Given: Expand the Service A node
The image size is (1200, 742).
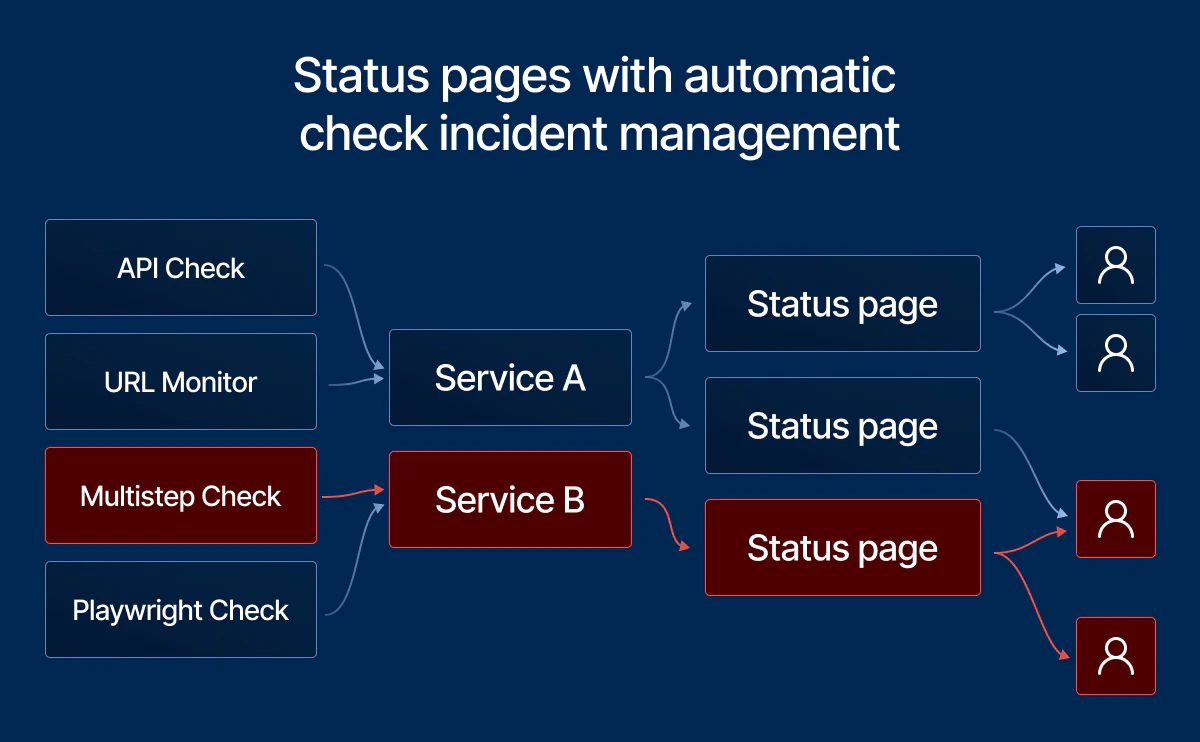Looking at the screenshot, I should (x=510, y=378).
